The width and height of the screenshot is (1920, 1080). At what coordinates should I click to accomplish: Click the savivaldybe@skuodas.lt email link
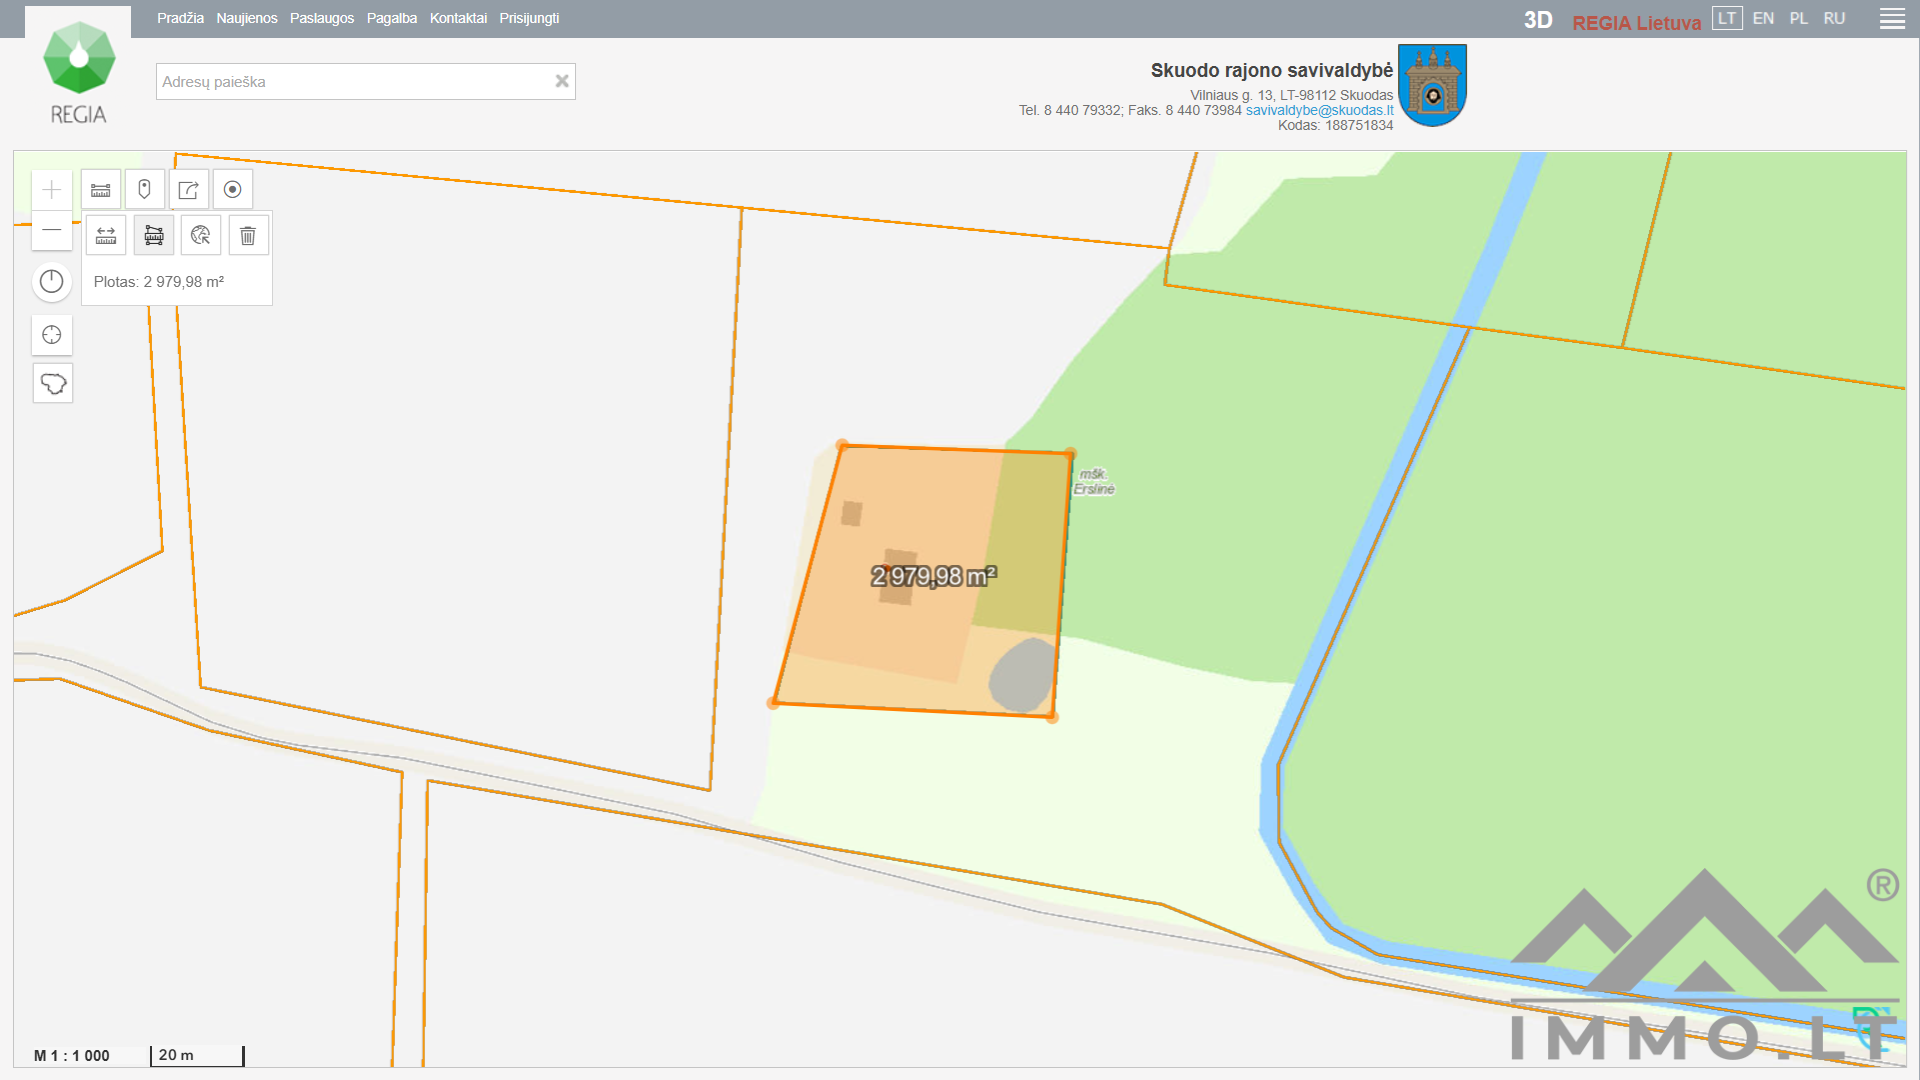click(x=1319, y=110)
